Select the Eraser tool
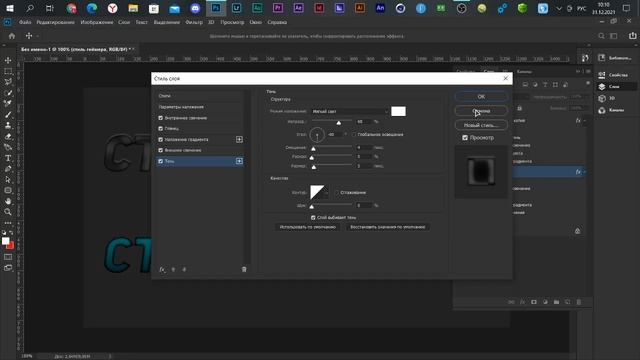 8,136
